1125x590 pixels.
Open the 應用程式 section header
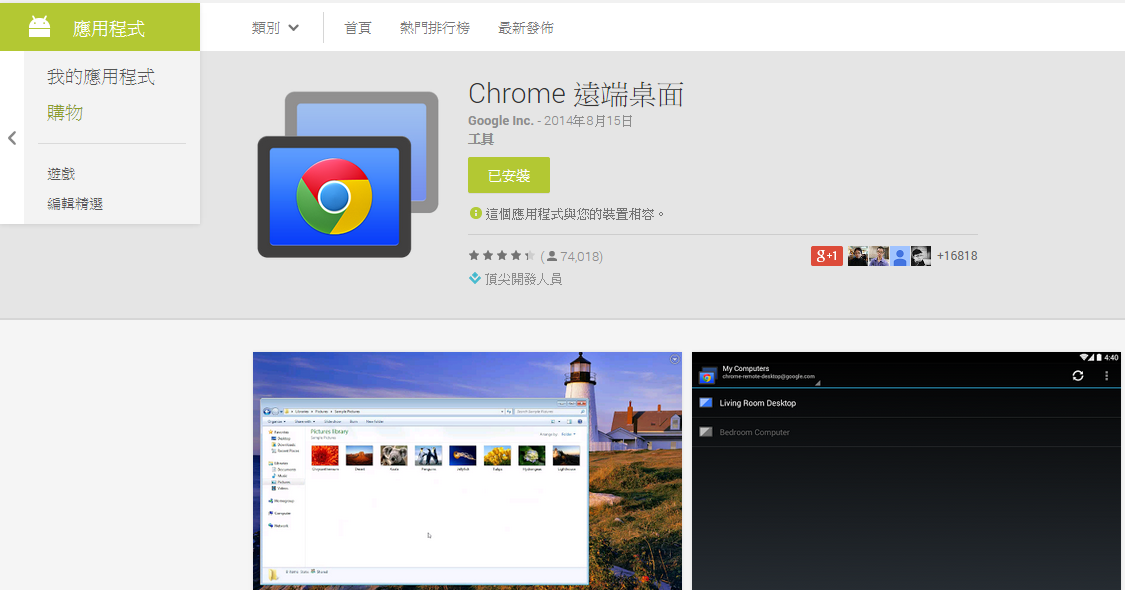click(100, 27)
